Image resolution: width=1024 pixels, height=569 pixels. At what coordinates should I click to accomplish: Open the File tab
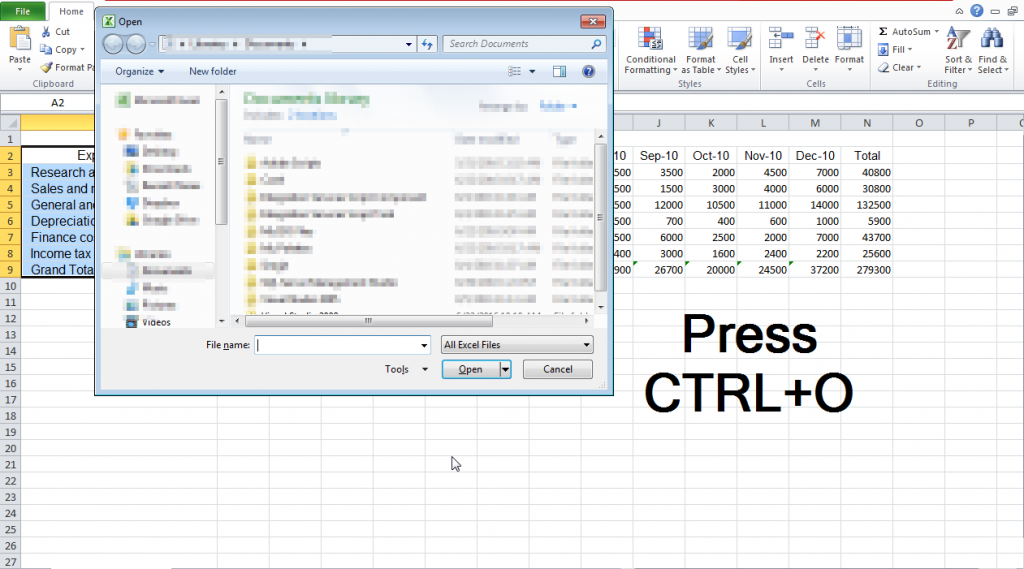point(22,11)
